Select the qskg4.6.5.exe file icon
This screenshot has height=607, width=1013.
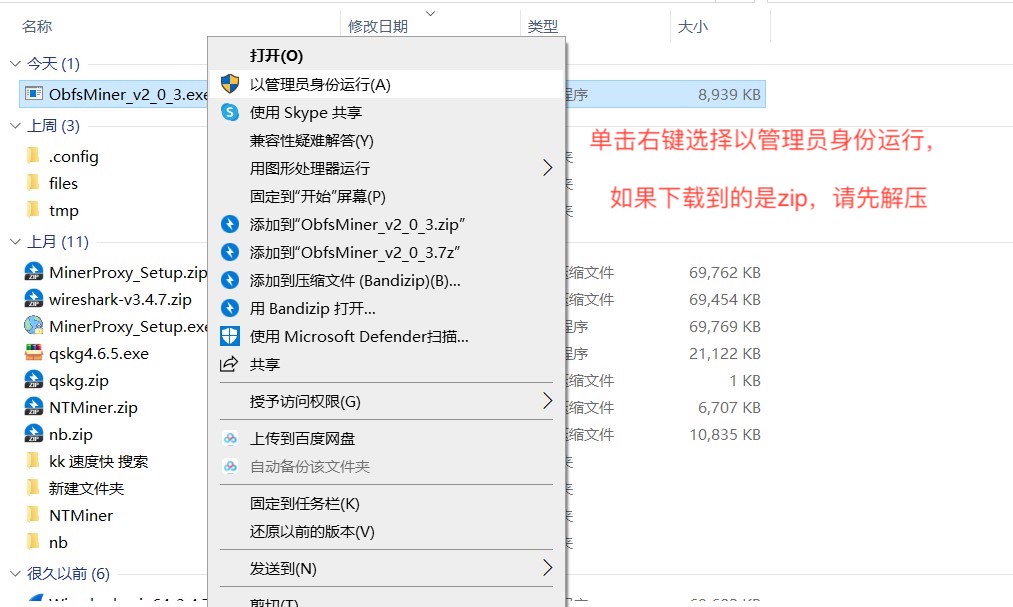click(33, 353)
